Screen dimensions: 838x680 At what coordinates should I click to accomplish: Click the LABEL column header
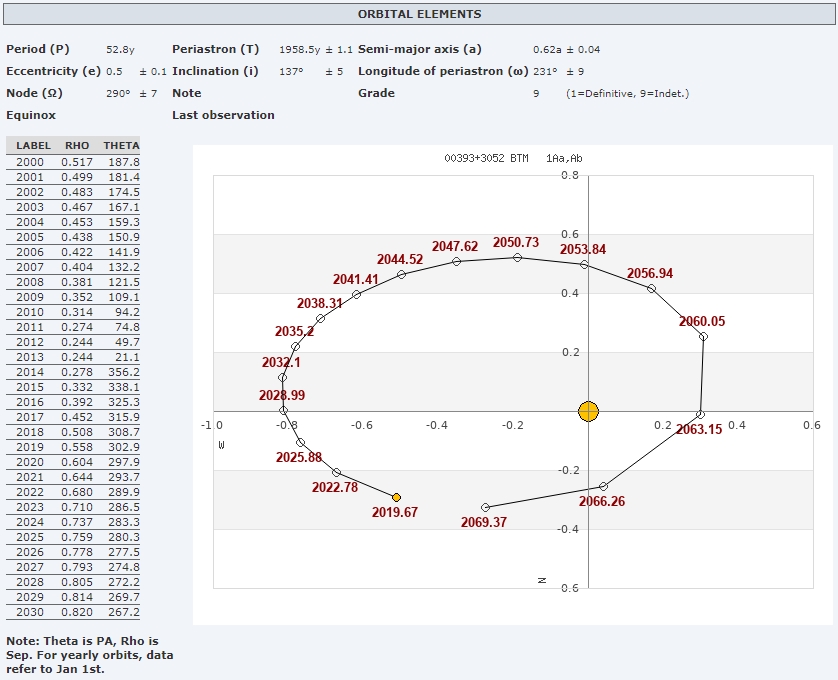tap(33, 146)
